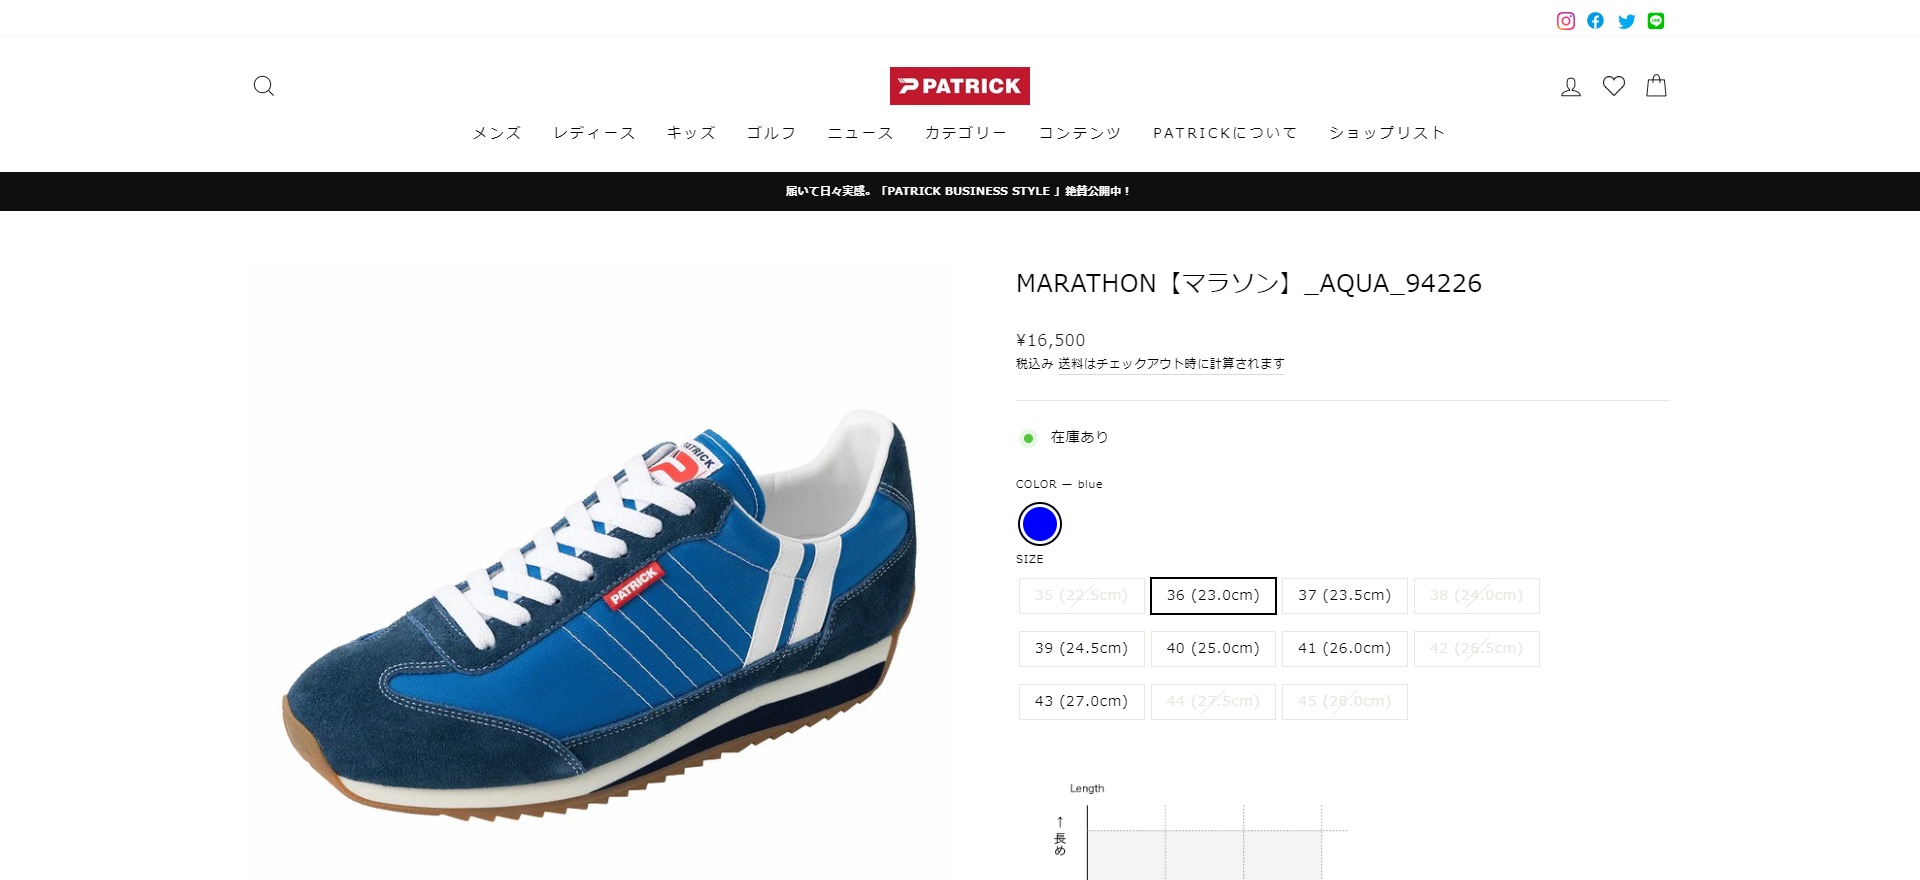Viewport: 1920px width, 880px height.
Task: Open the LINE social icon
Action: (1656, 21)
